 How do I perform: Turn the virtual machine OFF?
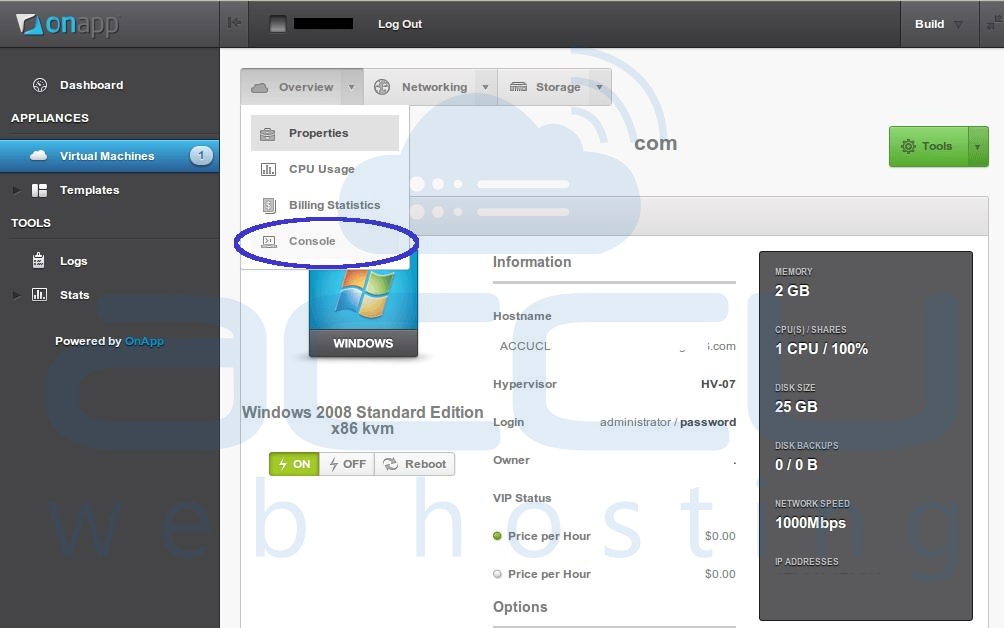coord(347,464)
